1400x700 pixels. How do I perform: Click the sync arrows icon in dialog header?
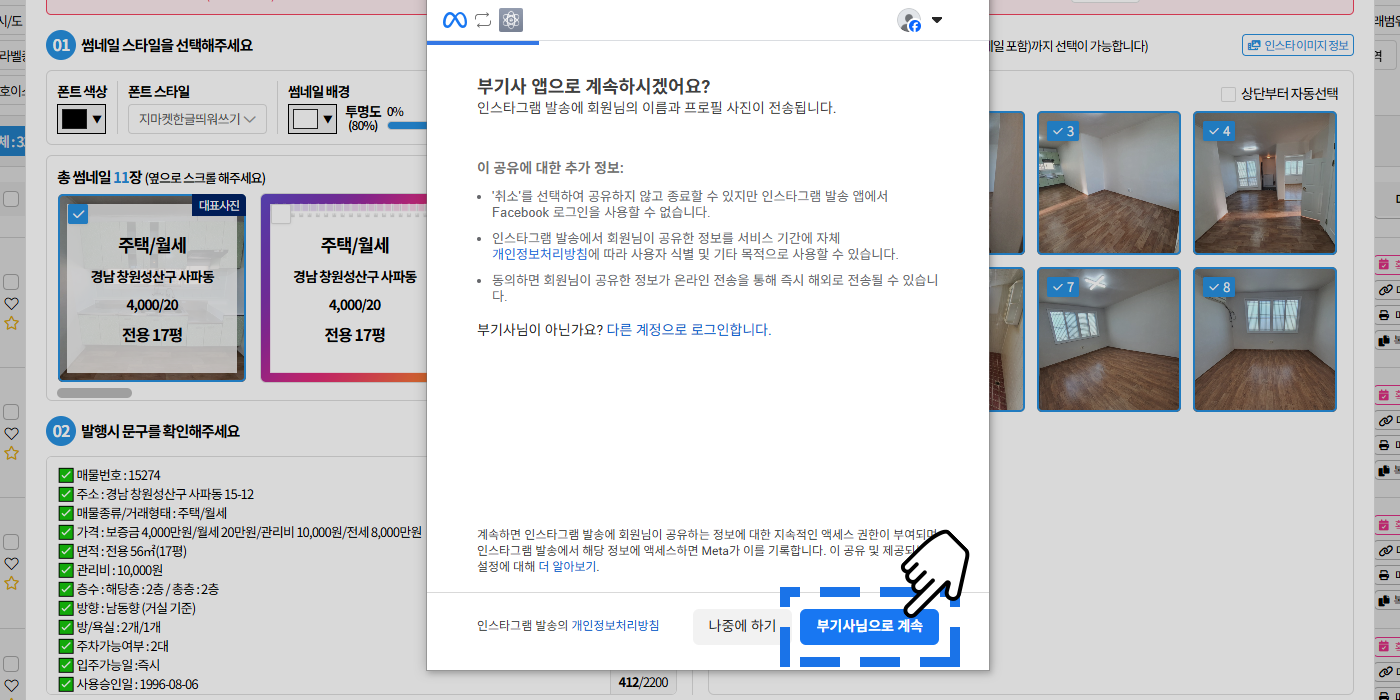(x=483, y=20)
